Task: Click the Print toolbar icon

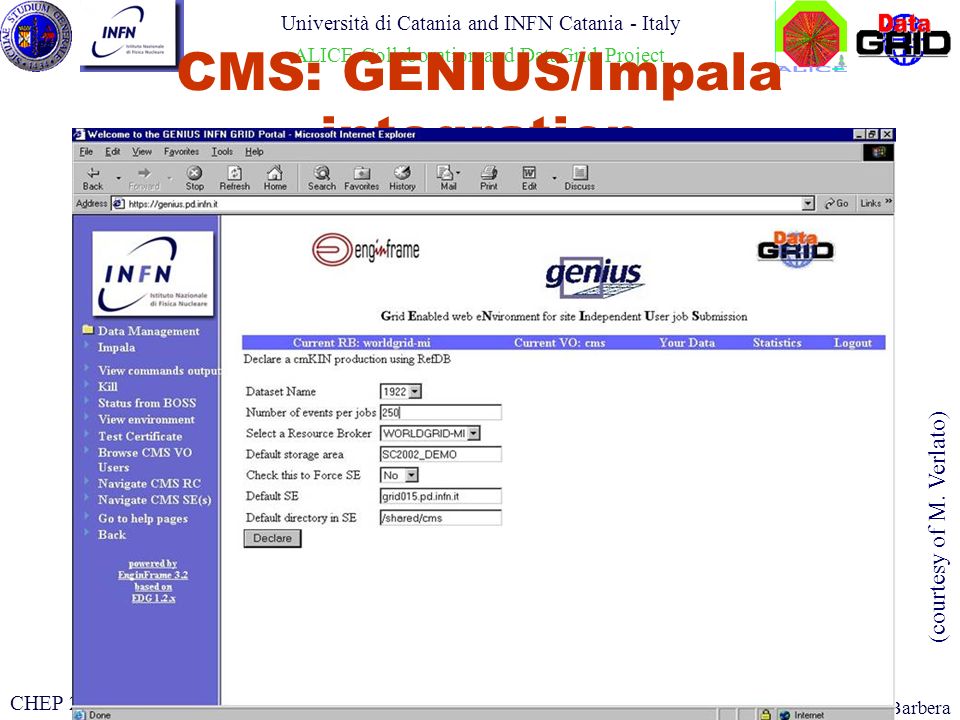Action: pos(489,178)
